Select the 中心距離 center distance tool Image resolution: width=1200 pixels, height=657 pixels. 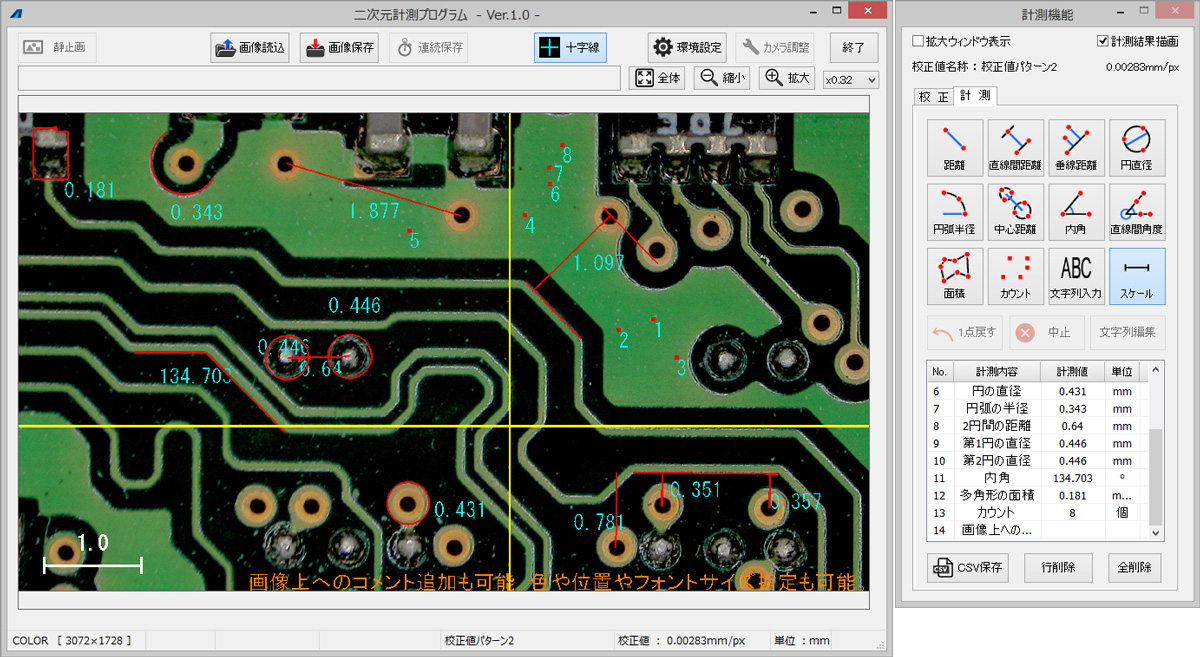click(1015, 211)
